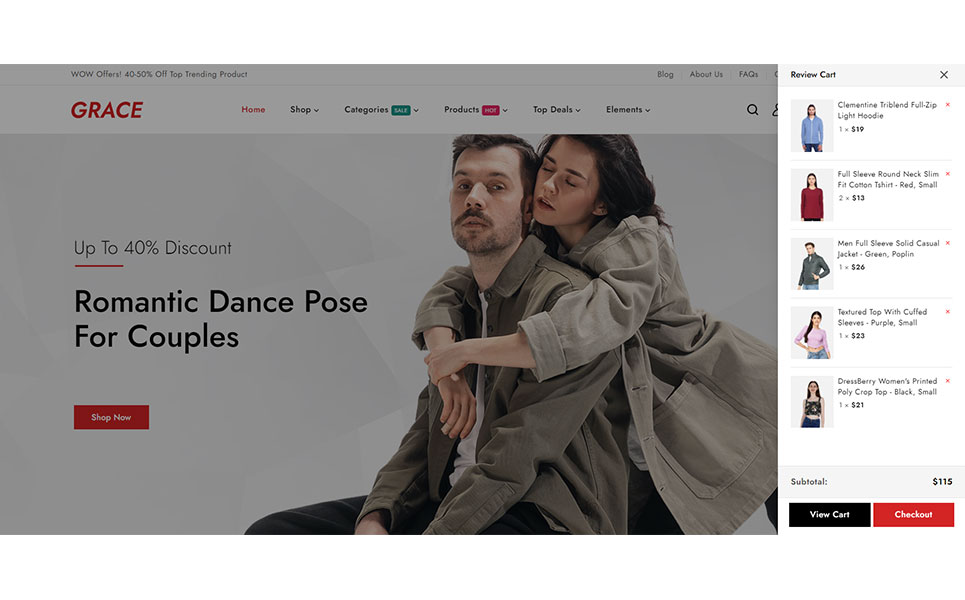Remove Textured Top With Cuffed Sleeves
Viewport: 965px width, 600px height.
947,312
